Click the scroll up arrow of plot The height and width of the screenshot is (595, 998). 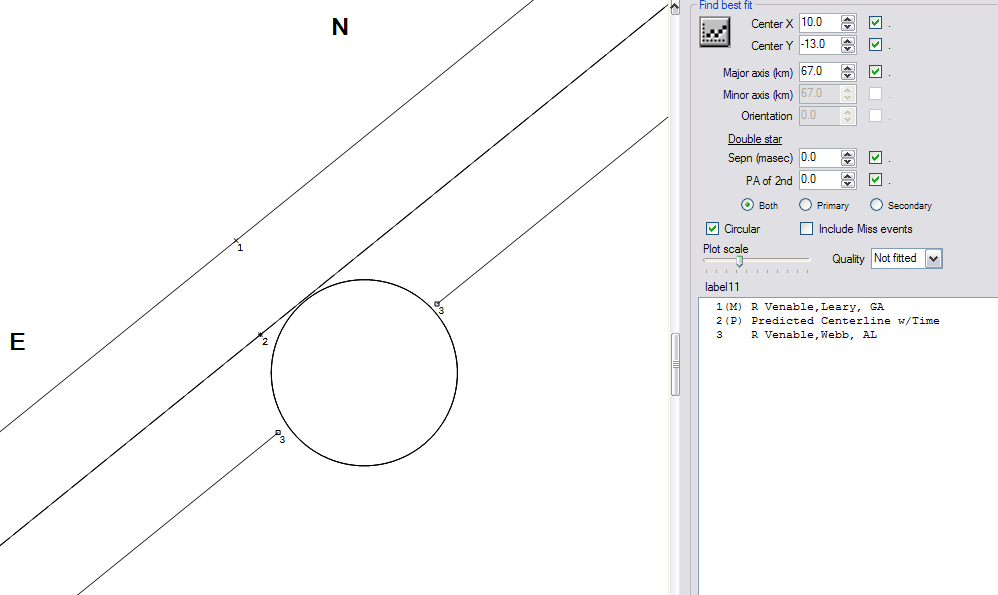675,8
